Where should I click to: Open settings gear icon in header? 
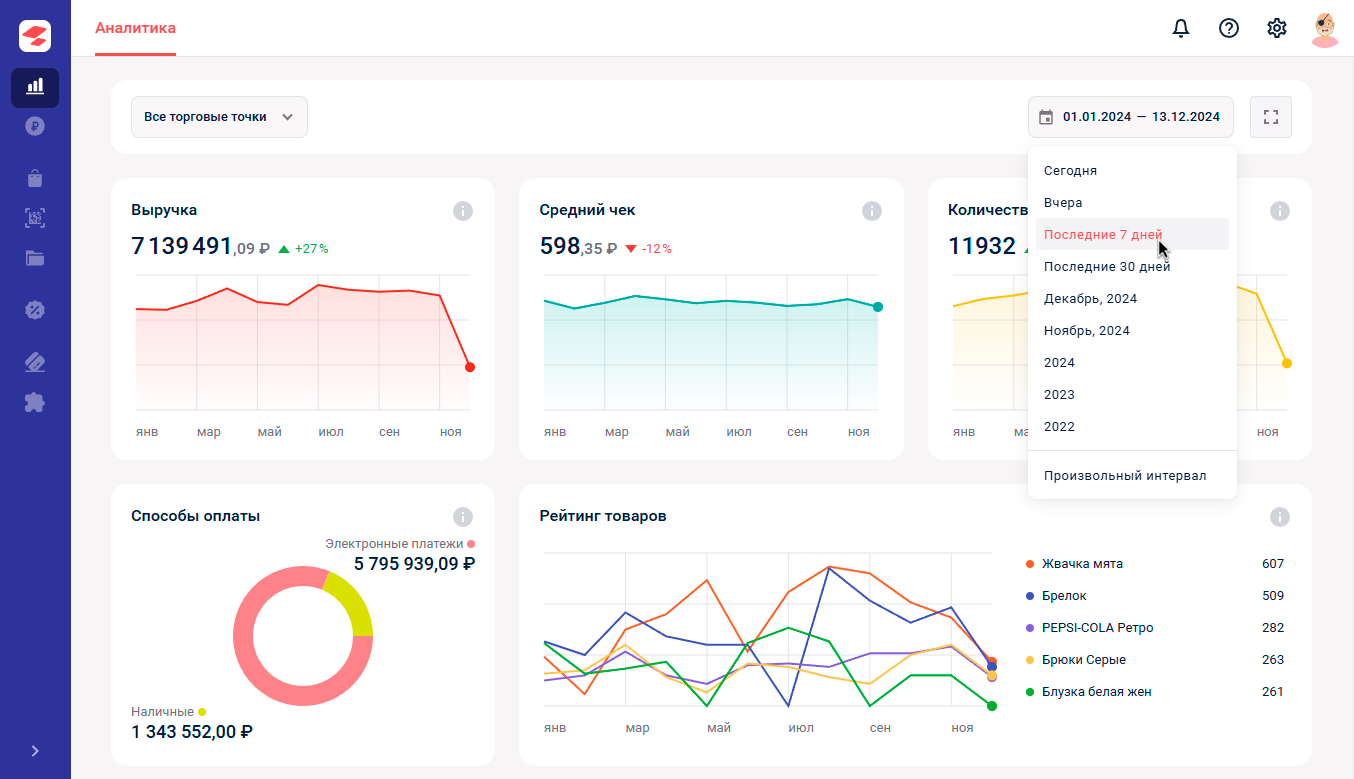coord(1277,28)
